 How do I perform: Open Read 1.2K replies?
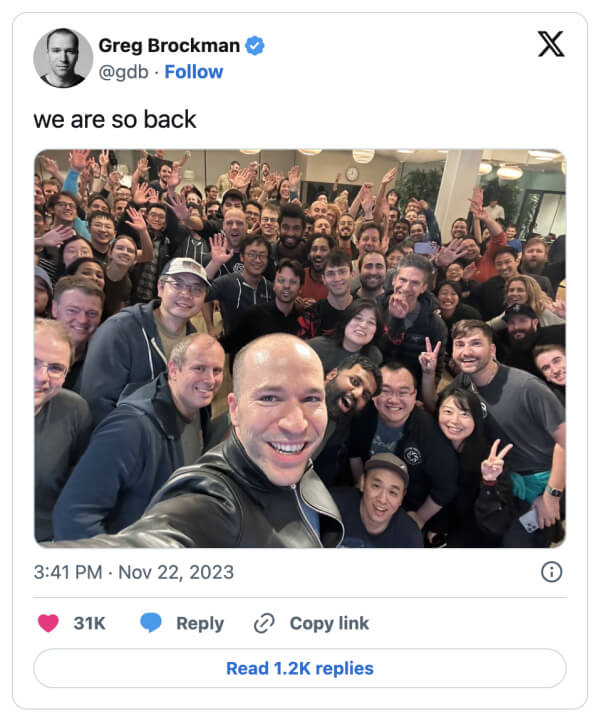click(x=300, y=668)
